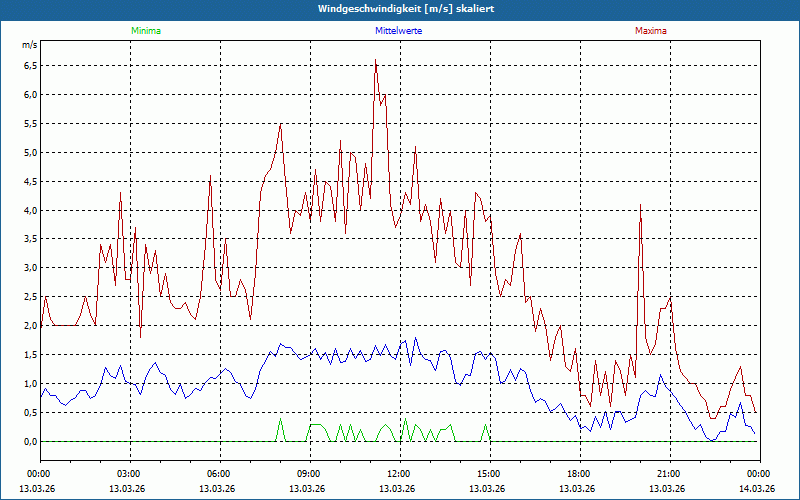The width and height of the screenshot is (800, 500).
Task: Pick the 12:00 time axis label
Action: 399,474
